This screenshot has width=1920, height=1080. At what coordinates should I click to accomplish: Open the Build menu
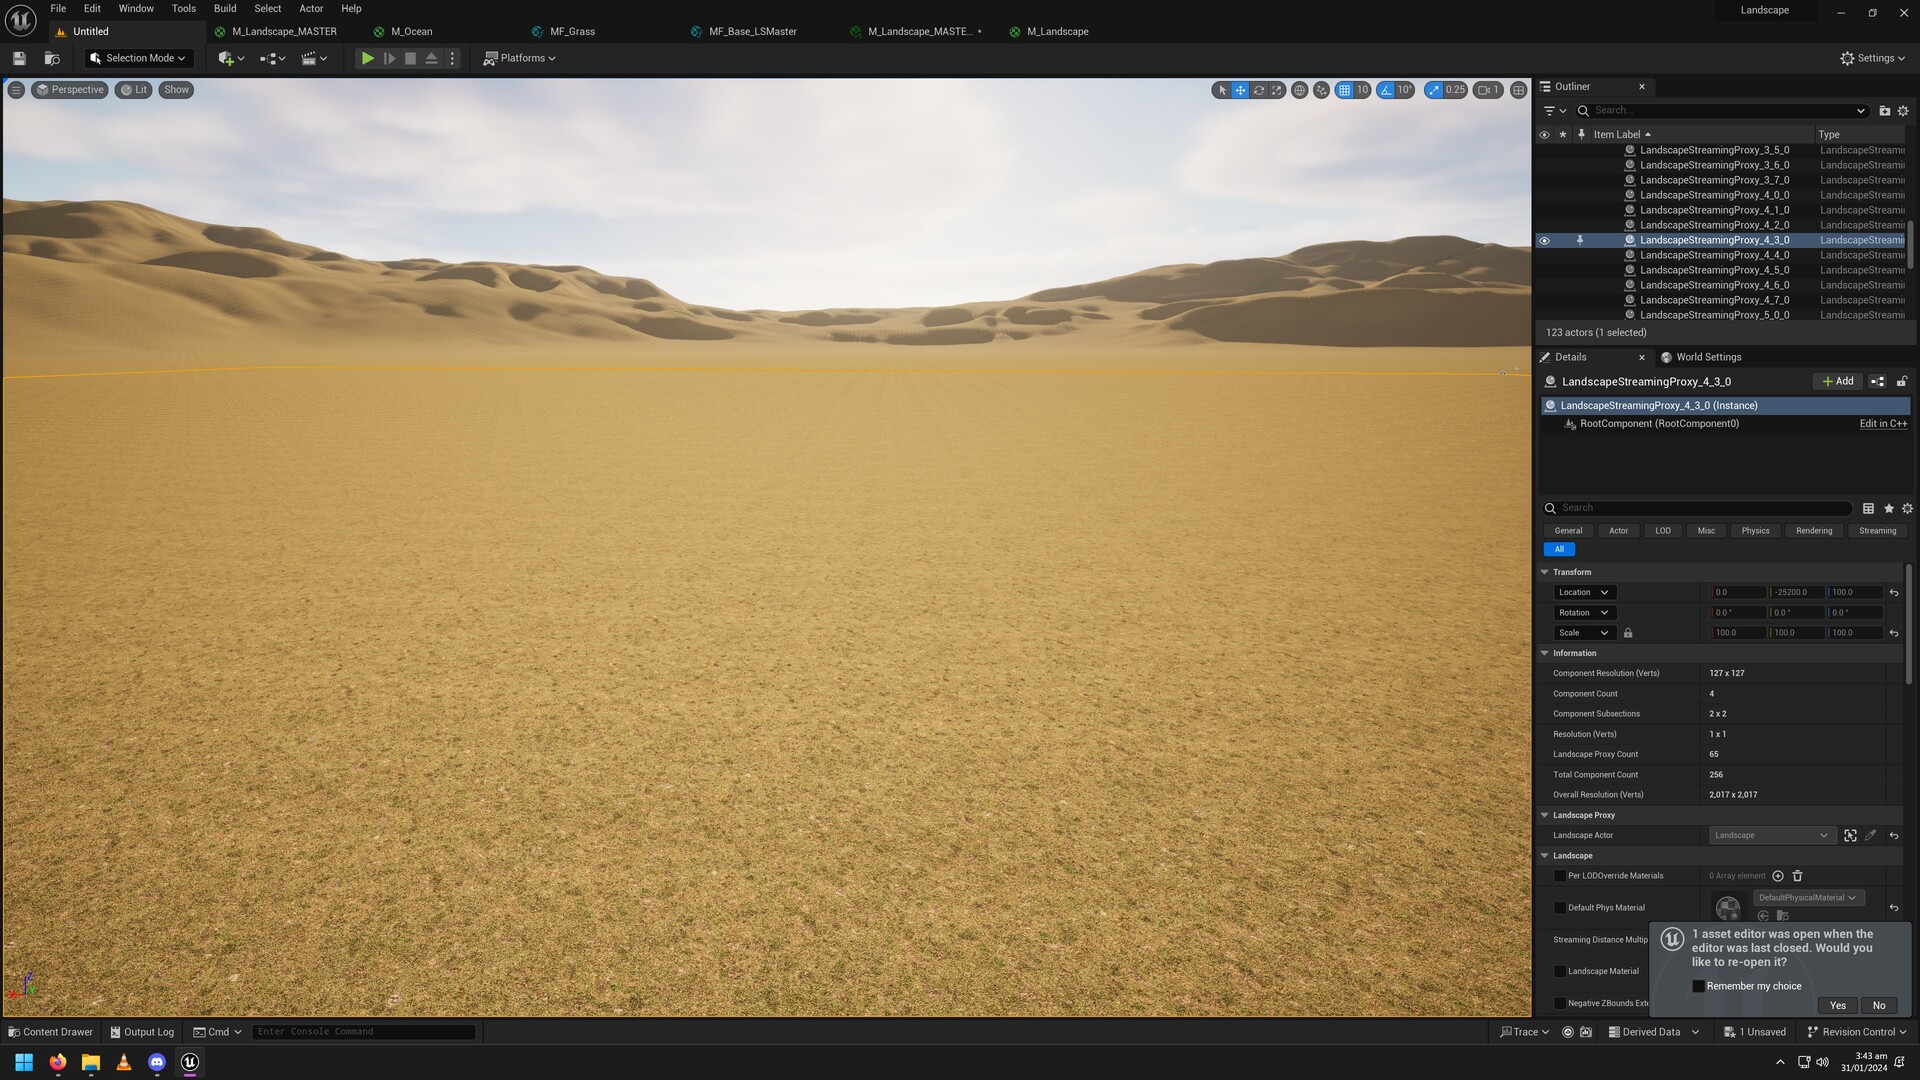(224, 8)
